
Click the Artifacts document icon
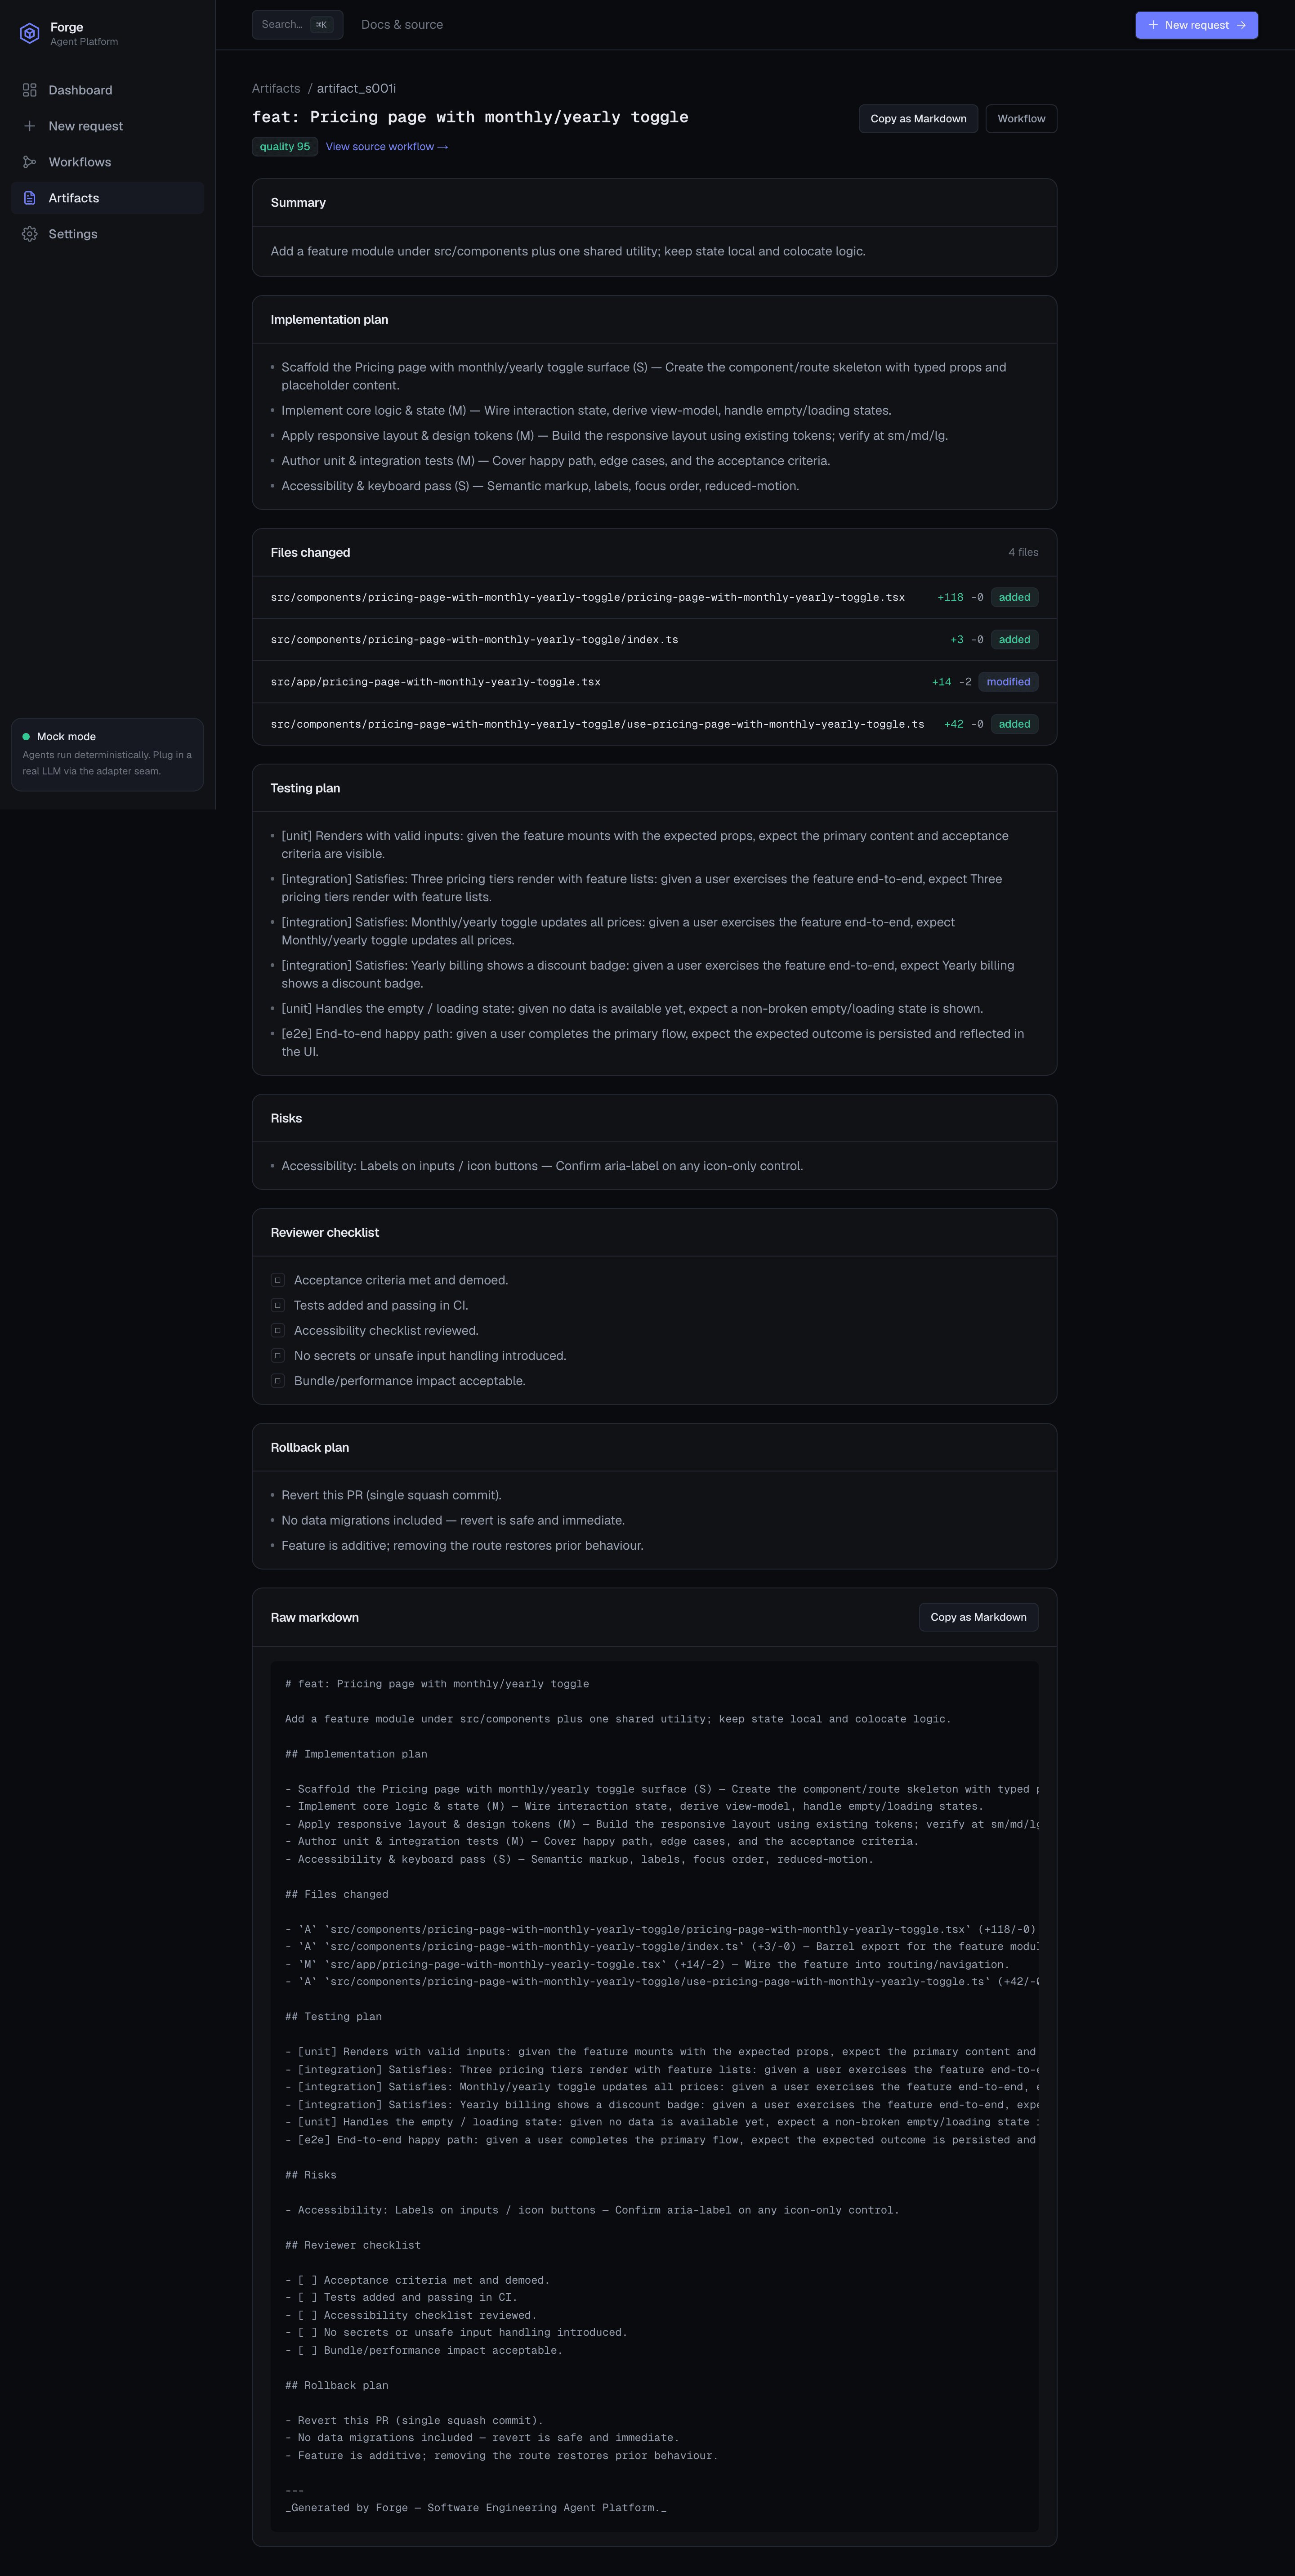click(x=30, y=198)
